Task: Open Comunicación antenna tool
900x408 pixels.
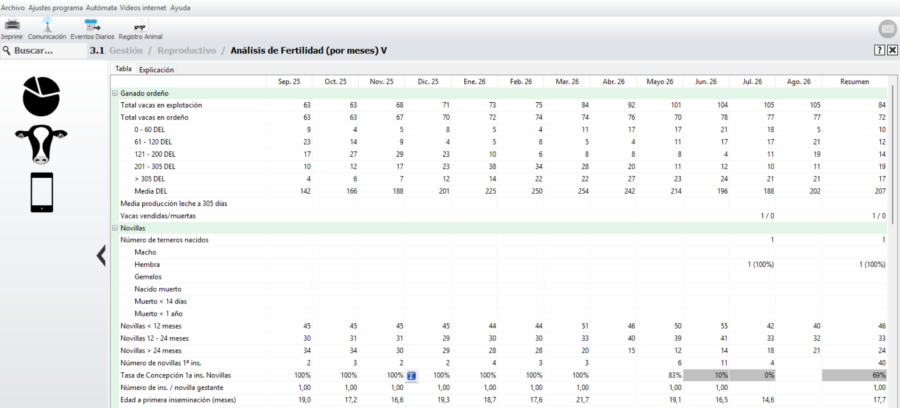Action: pyautogui.click(x=47, y=25)
